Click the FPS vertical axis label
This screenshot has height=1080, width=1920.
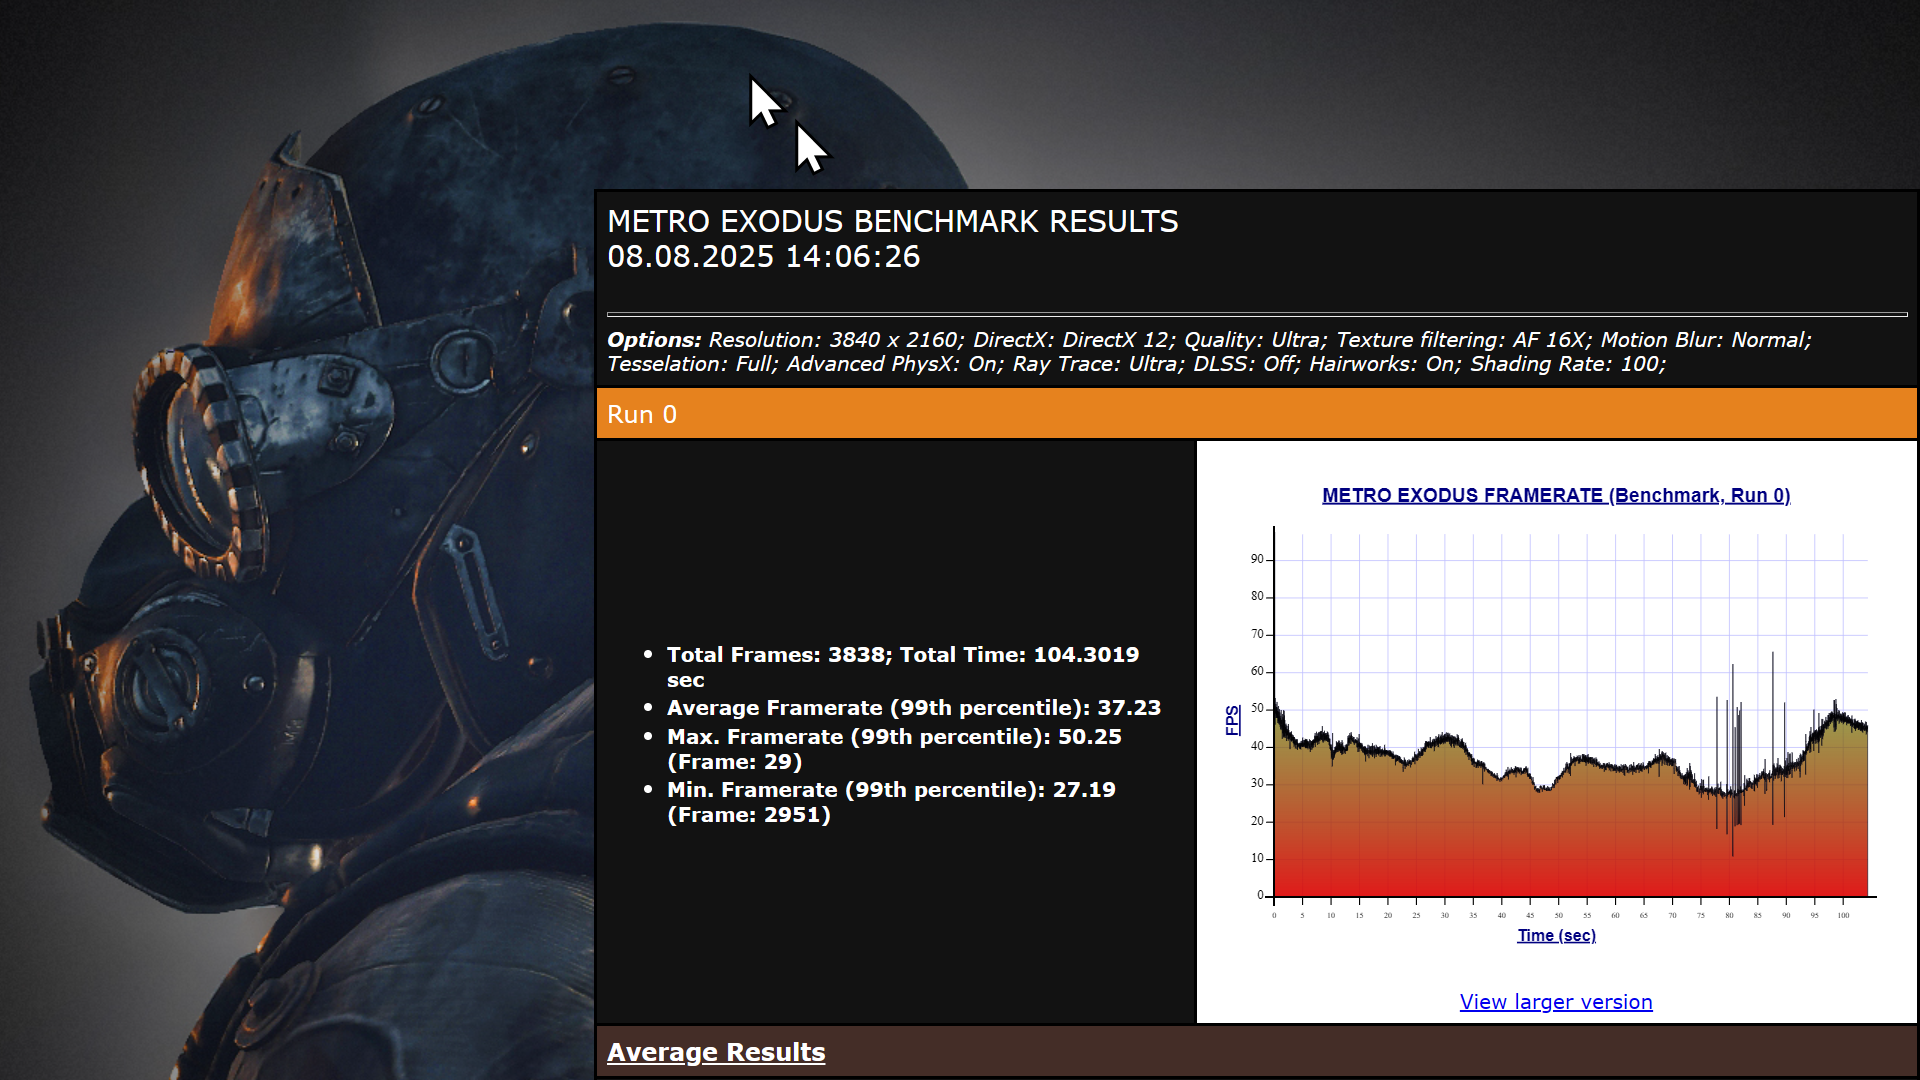pyautogui.click(x=1232, y=719)
